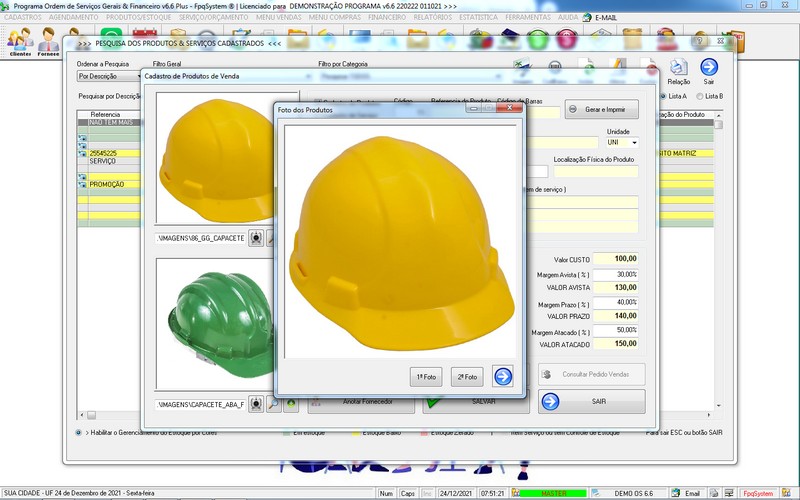
Task: Click the blue arrow in Foto dos Produtos
Action: coord(503,376)
